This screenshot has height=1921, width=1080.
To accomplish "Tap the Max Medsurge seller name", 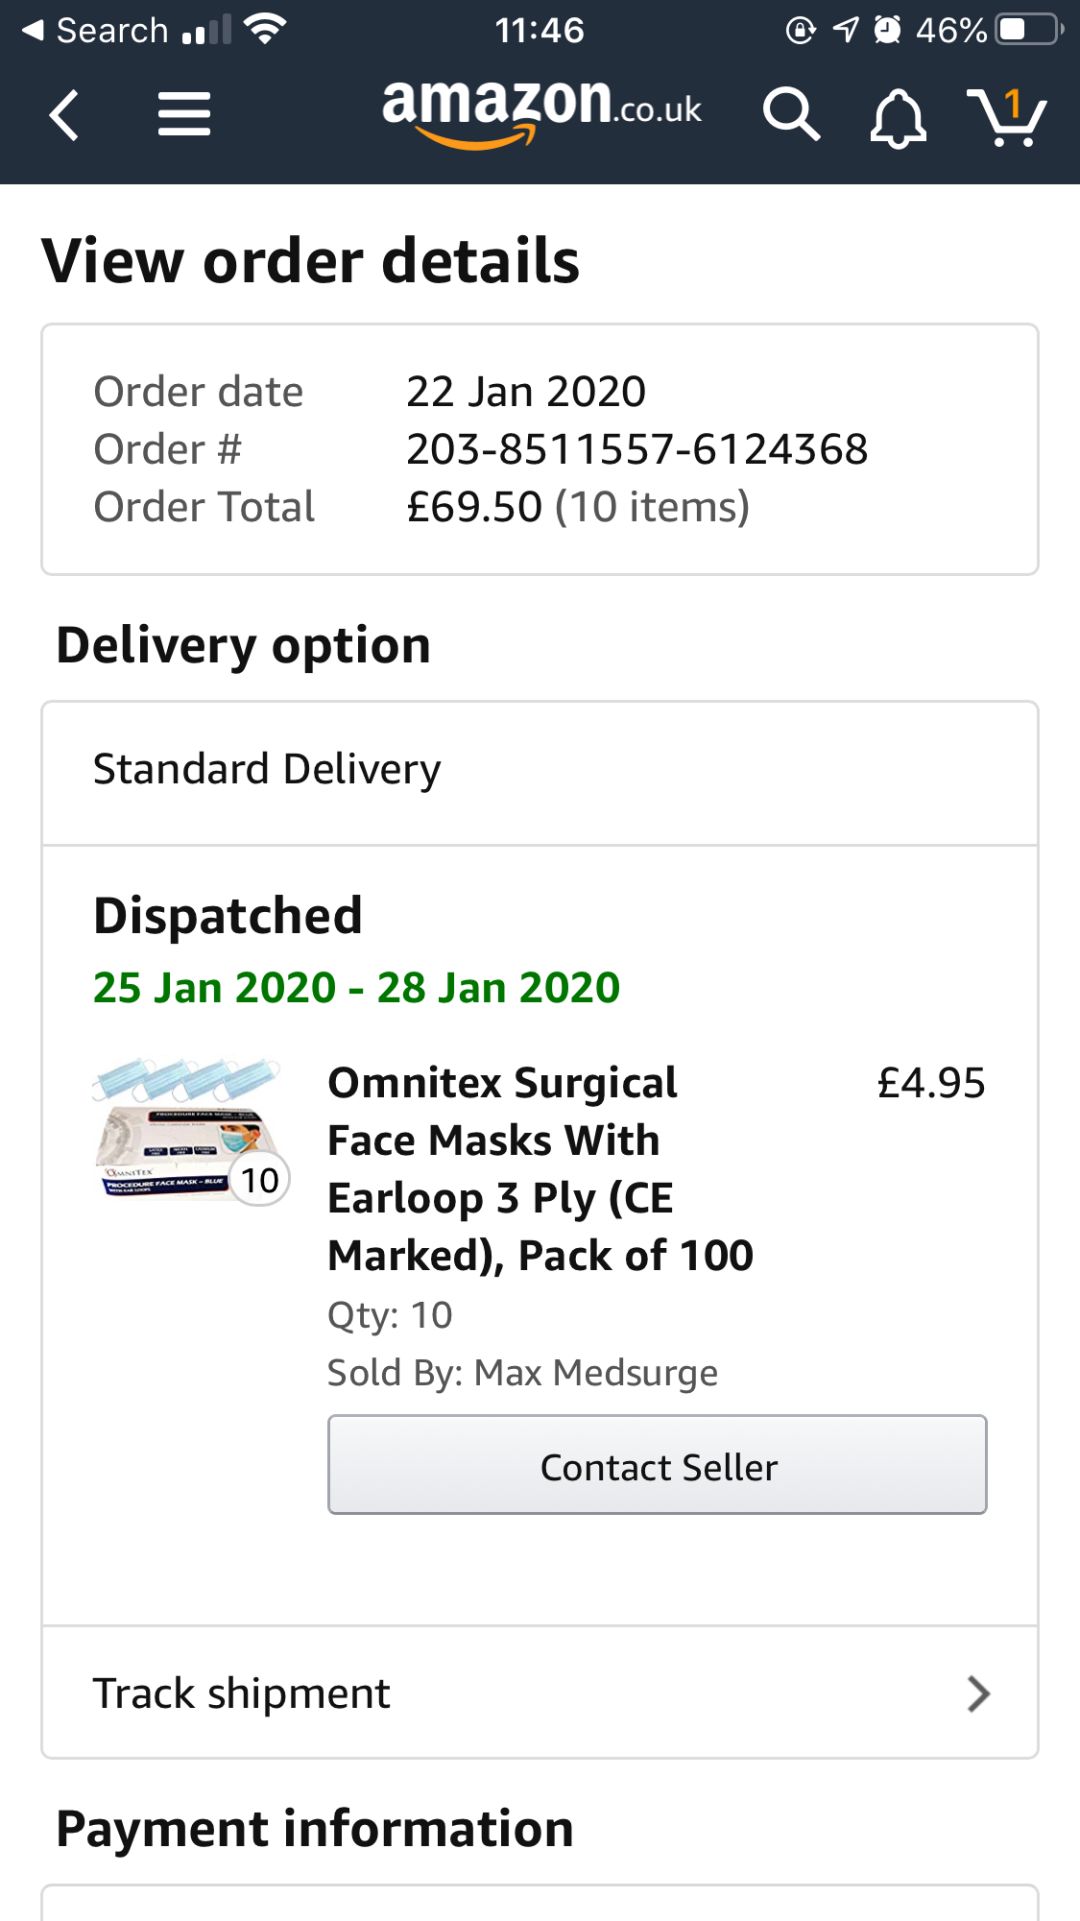I will coord(596,1373).
